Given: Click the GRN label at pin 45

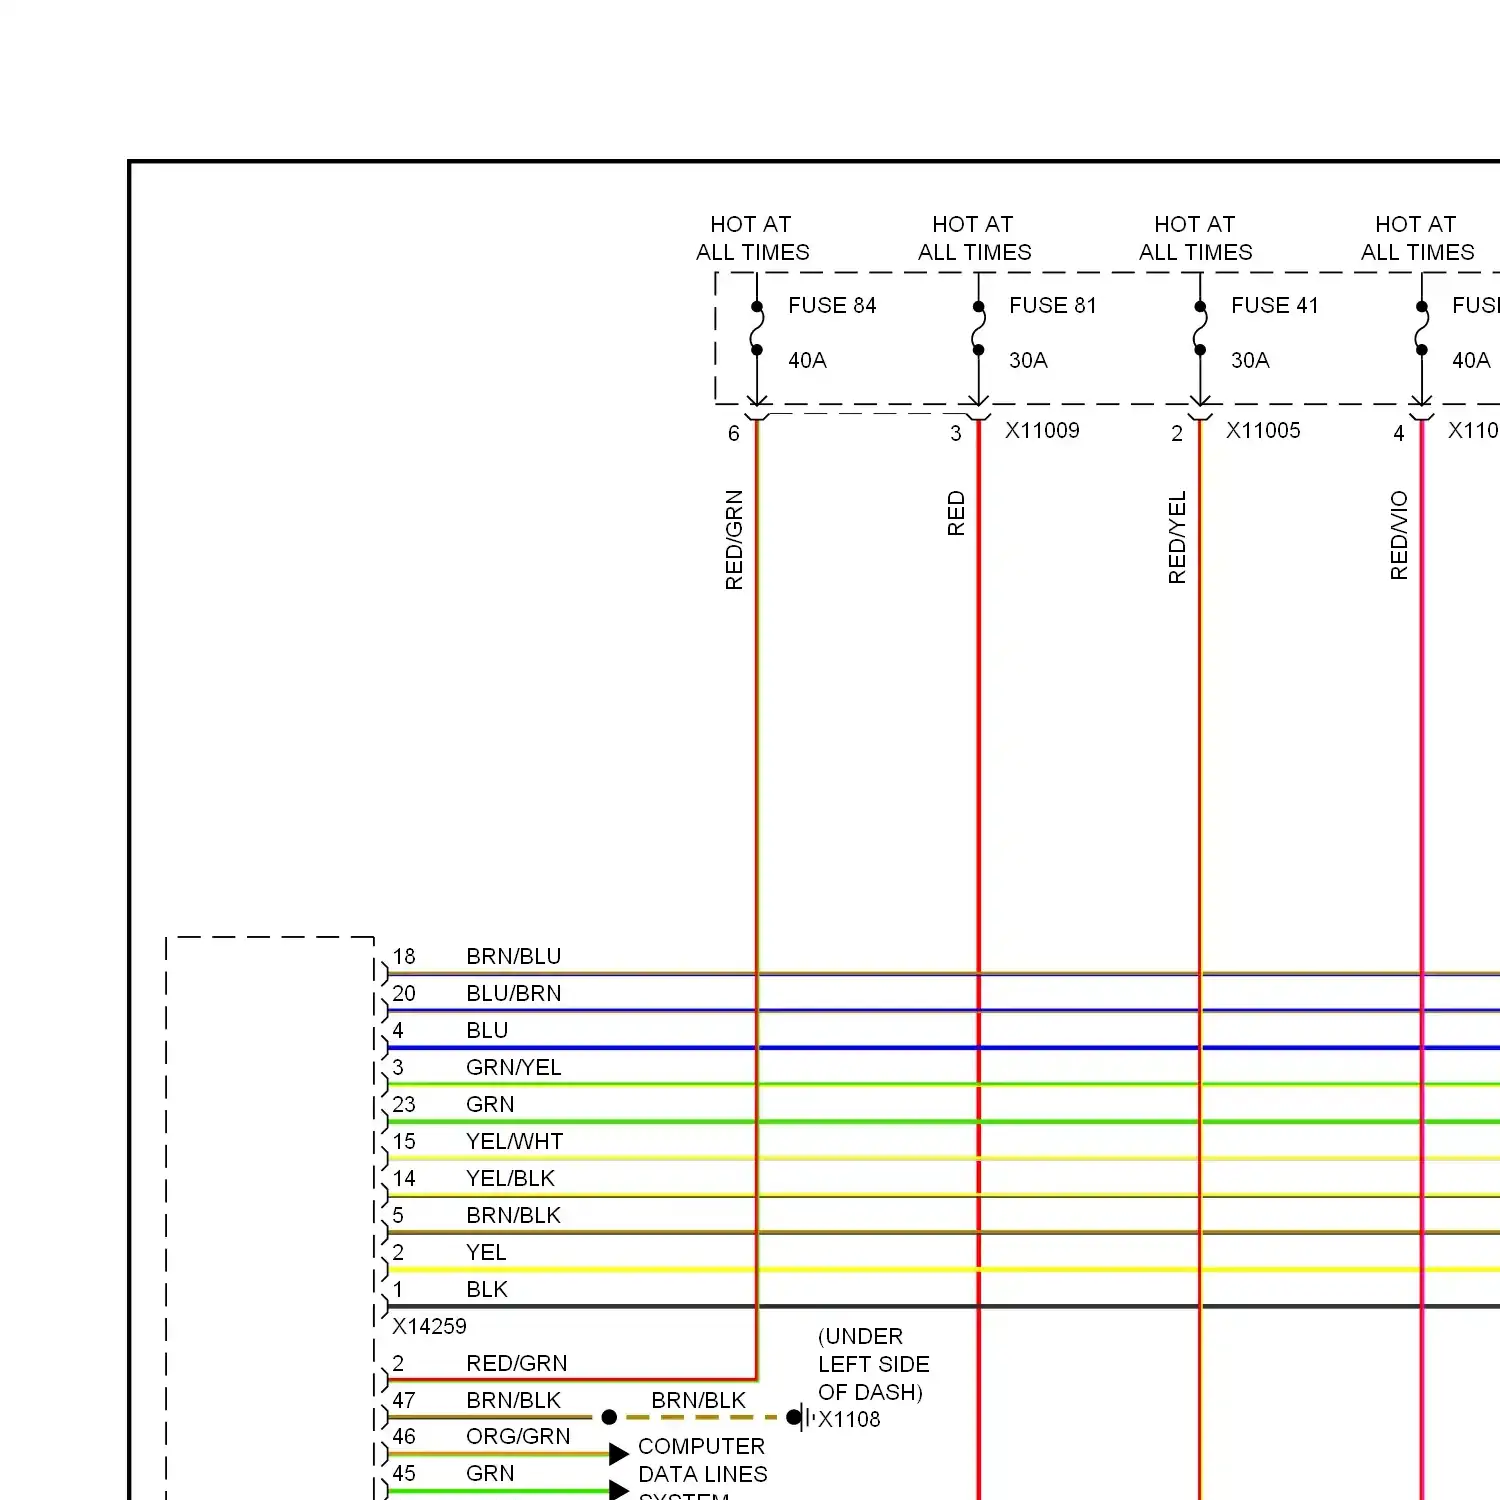Looking at the screenshot, I should 490,1473.
